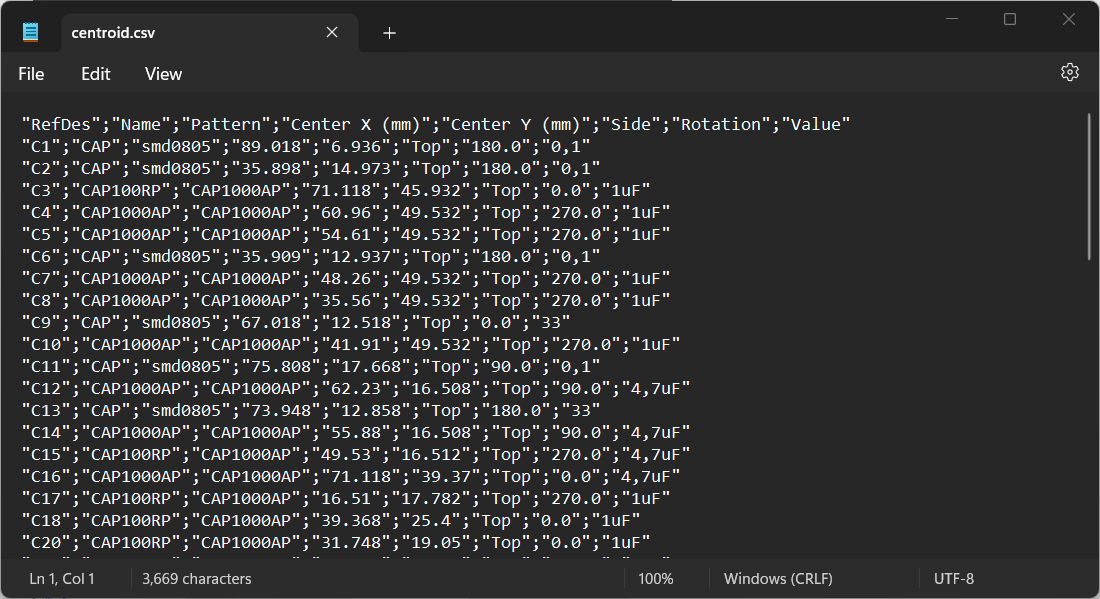The height and width of the screenshot is (599, 1100).
Task: Click the line starting with "C14"
Action: pyautogui.click(x=356, y=432)
